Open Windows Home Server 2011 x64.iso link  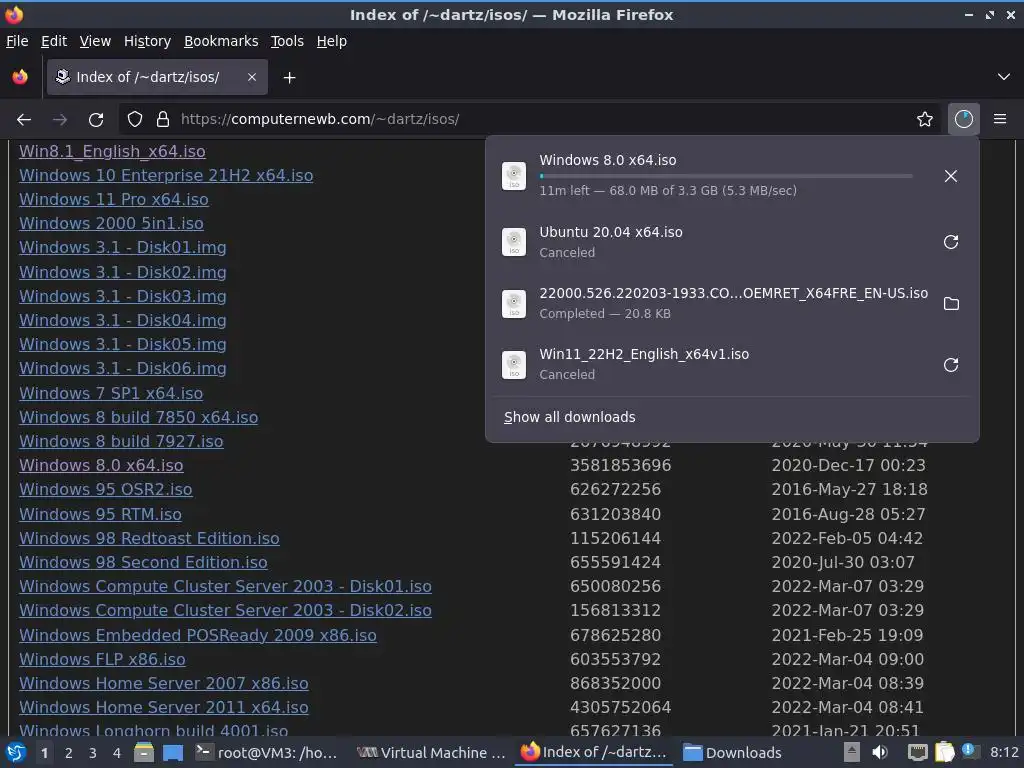(x=164, y=707)
